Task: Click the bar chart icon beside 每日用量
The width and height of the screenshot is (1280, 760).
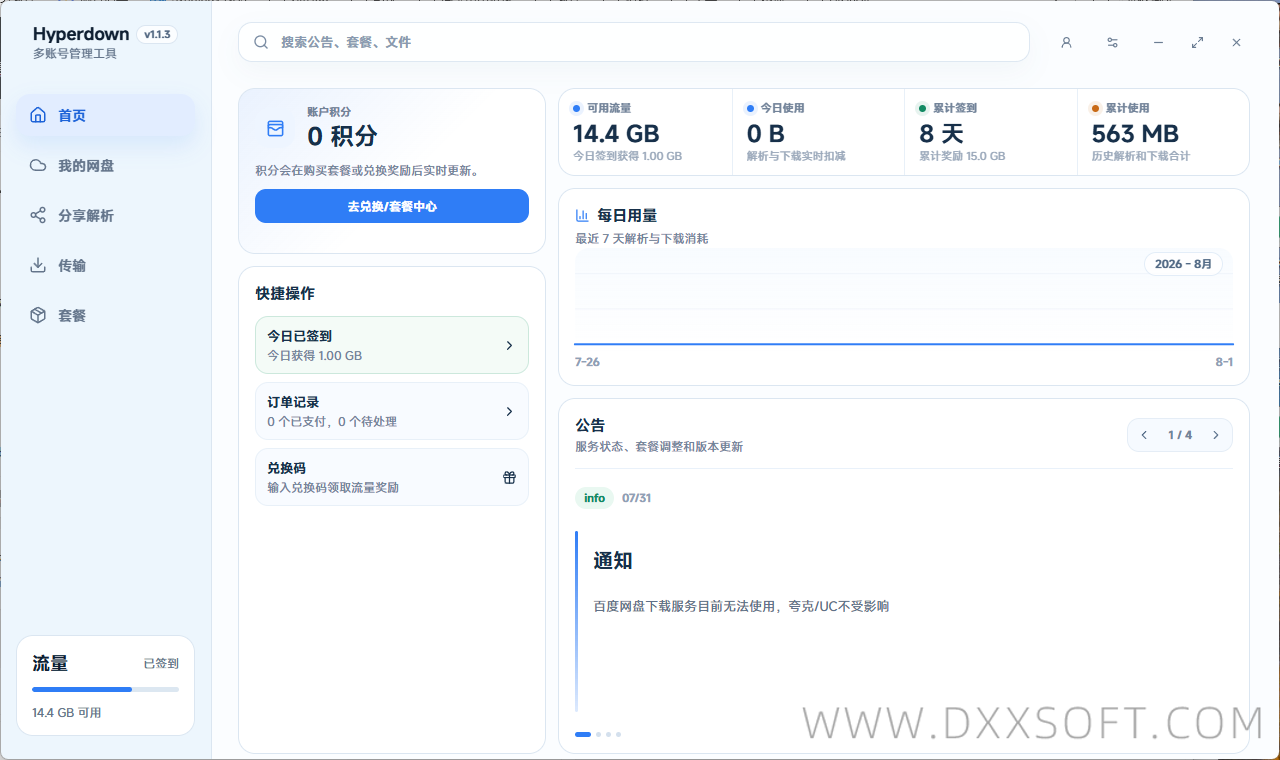Action: pyautogui.click(x=582, y=215)
